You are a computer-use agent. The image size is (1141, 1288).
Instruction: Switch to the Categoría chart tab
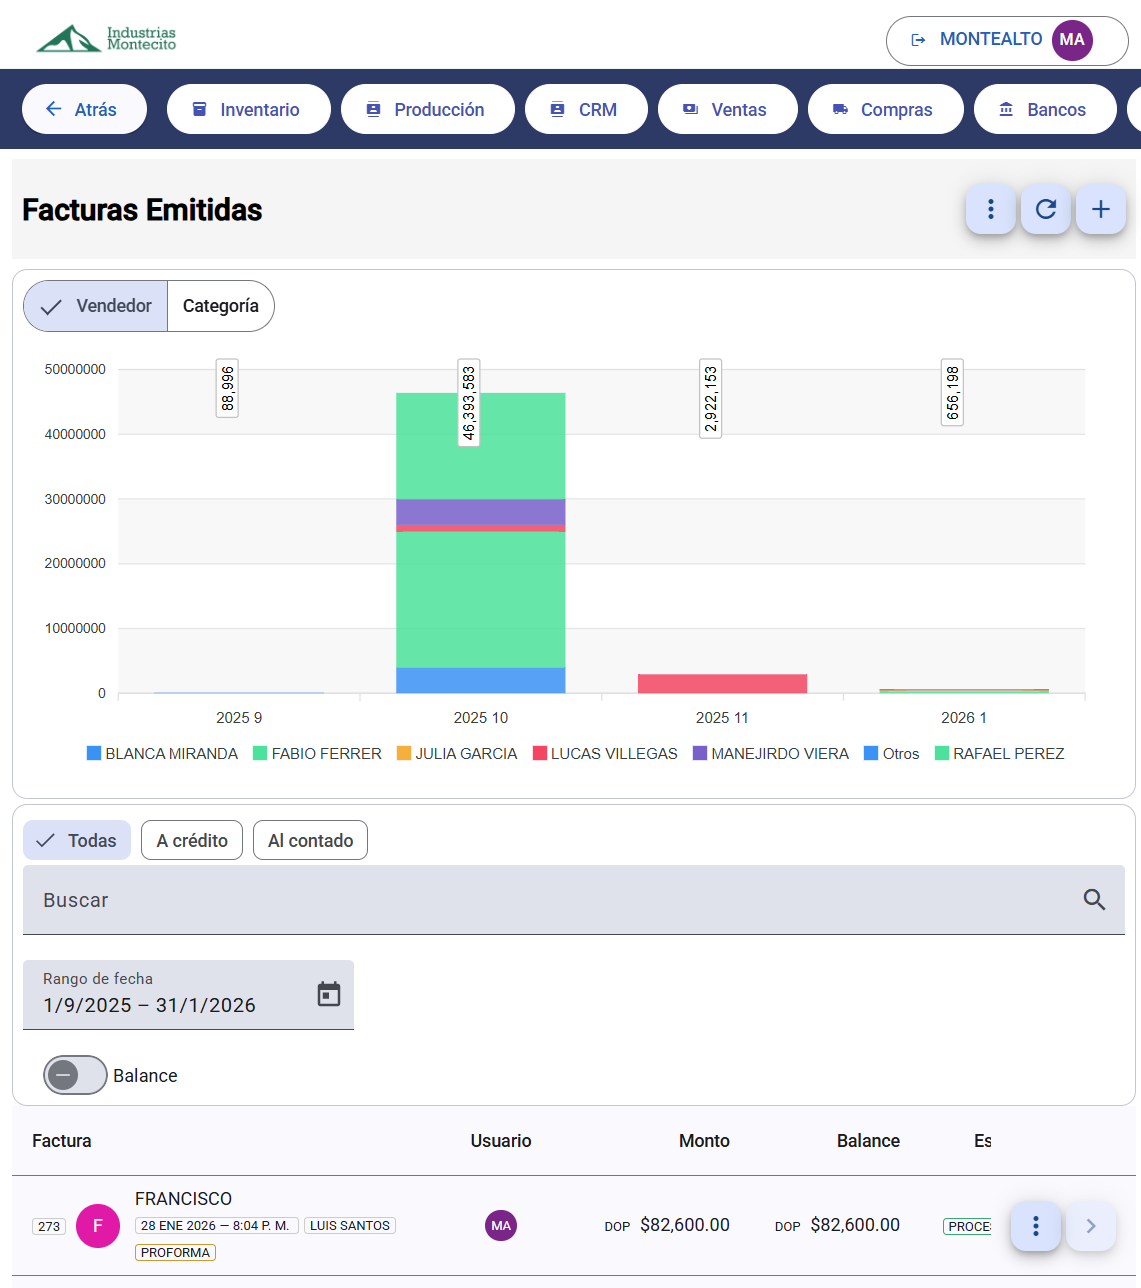click(220, 306)
